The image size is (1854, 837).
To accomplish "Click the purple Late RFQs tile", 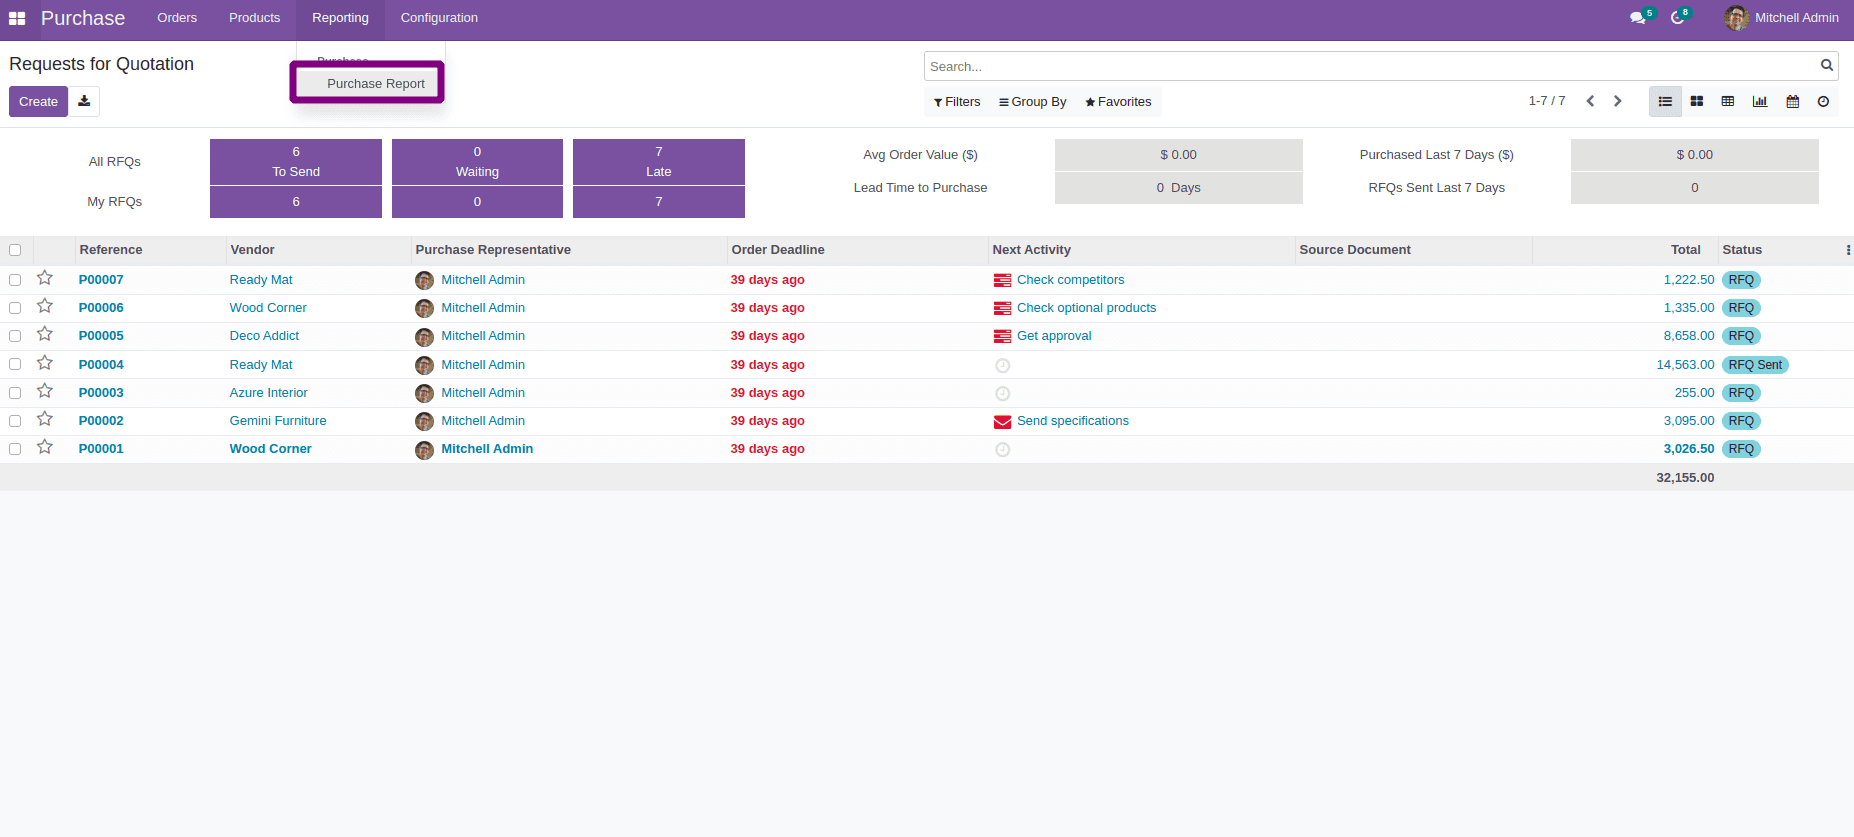I will pyautogui.click(x=658, y=162).
